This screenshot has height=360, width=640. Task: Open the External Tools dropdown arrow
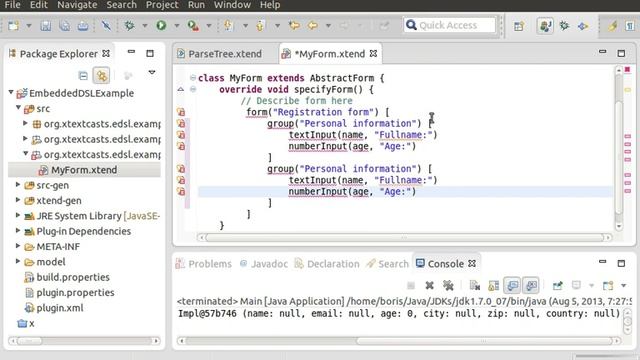(x=209, y=26)
